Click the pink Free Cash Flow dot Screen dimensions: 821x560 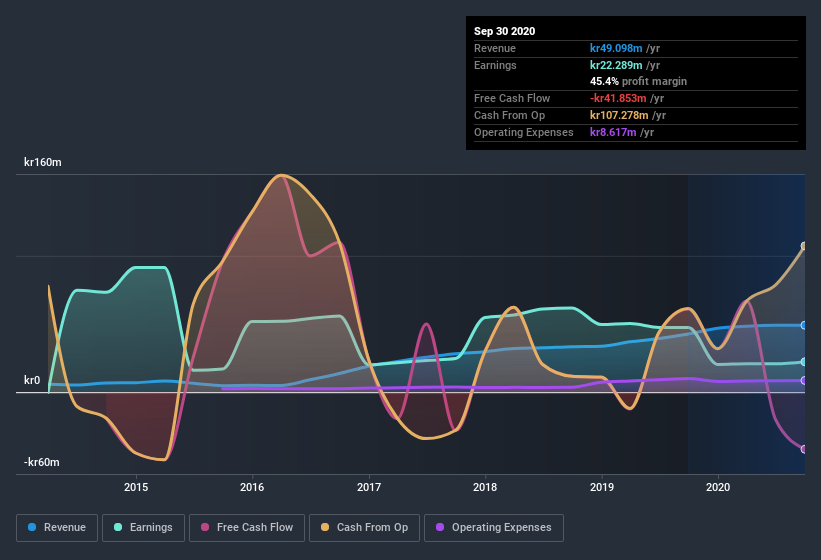click(205, 527)
